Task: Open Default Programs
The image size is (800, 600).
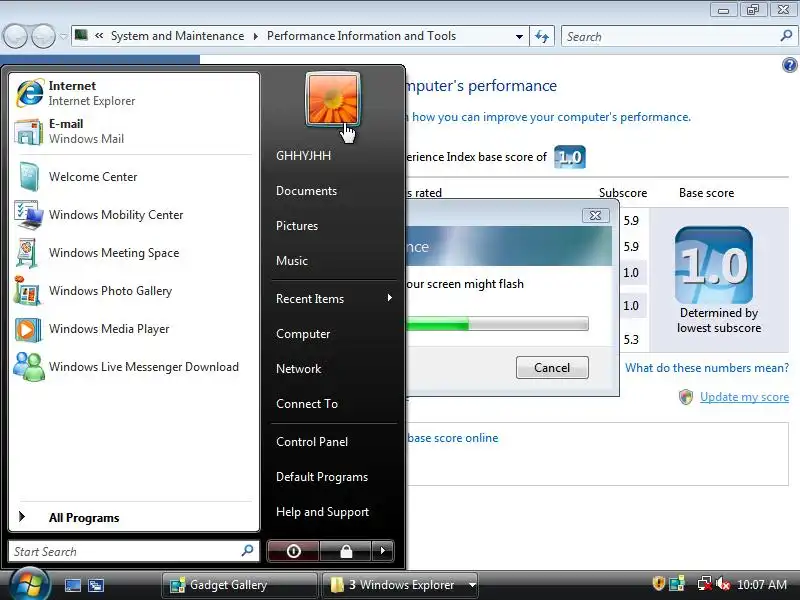Action: point(322,477)
